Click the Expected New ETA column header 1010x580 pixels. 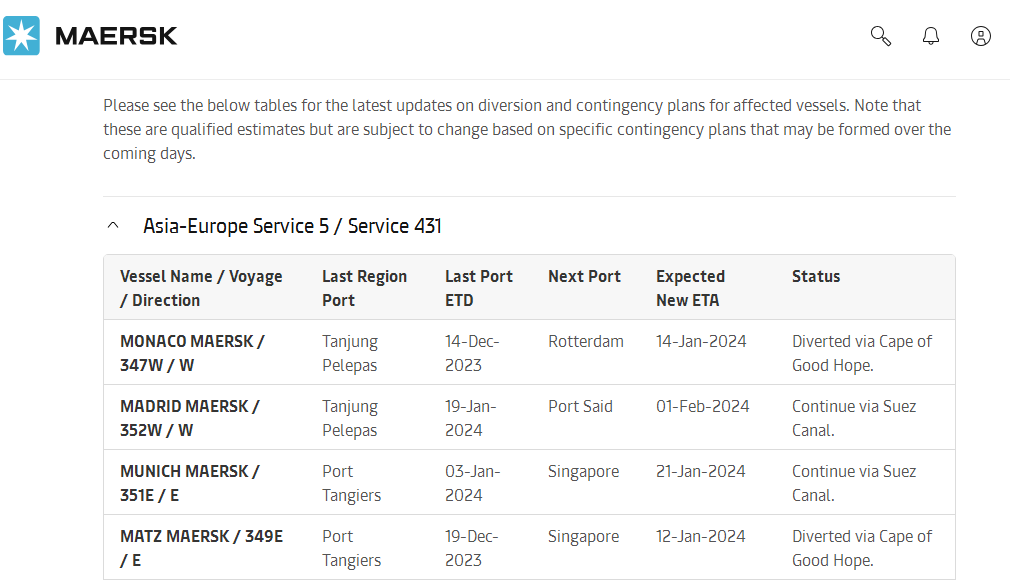[690, 288]
